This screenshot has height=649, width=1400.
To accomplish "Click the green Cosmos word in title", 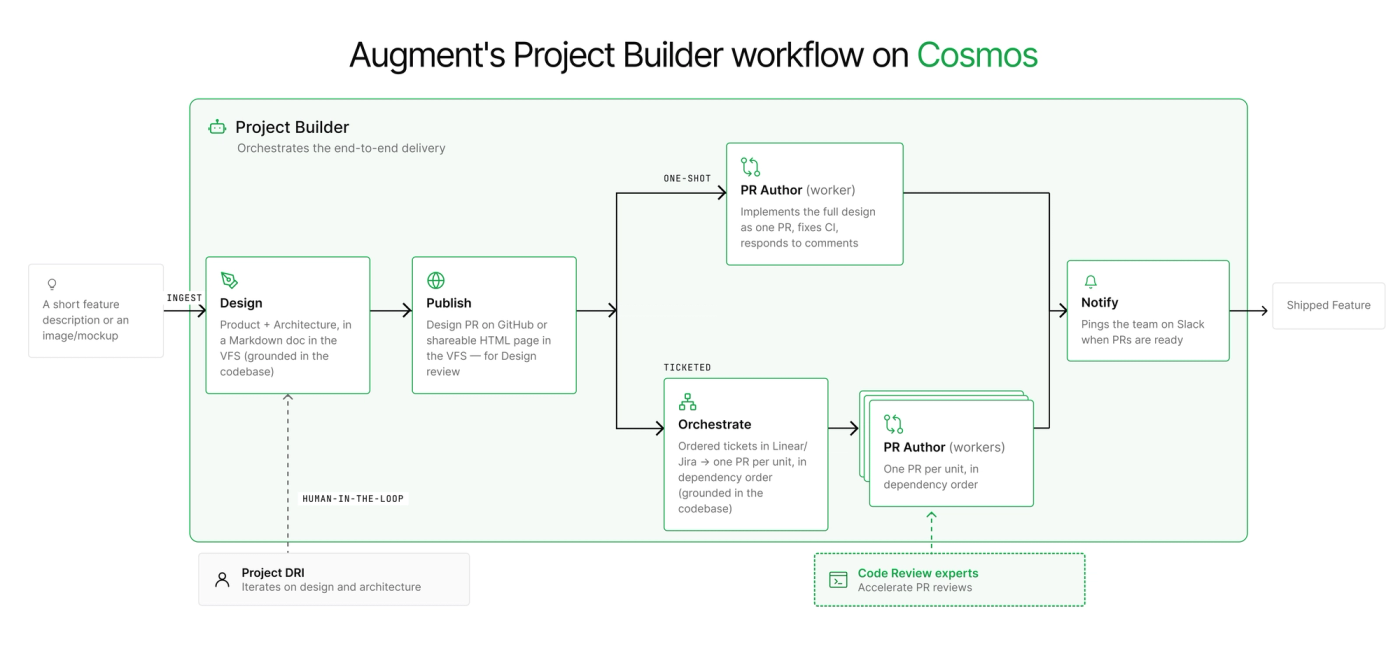I will coord(977,55).
